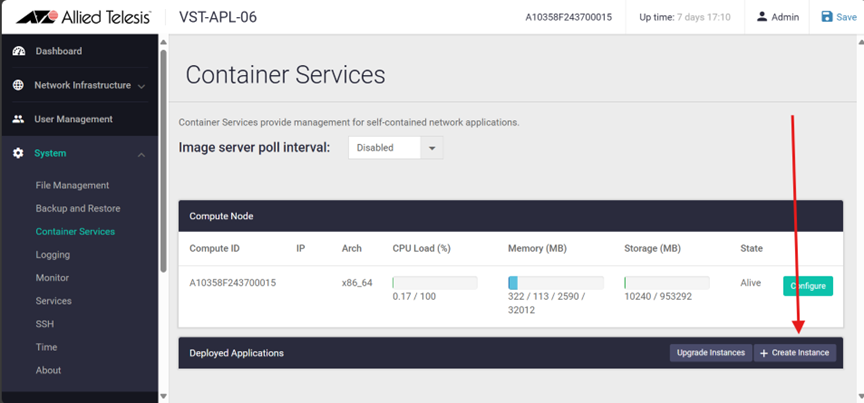This screenshot has width=864, height=403.
Task: Expand the Network Infrastructure chevron
Action: (x=142, y=87)
